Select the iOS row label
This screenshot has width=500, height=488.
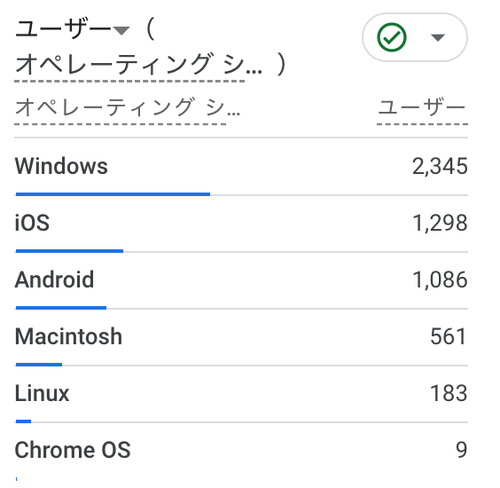coord(32,223)
